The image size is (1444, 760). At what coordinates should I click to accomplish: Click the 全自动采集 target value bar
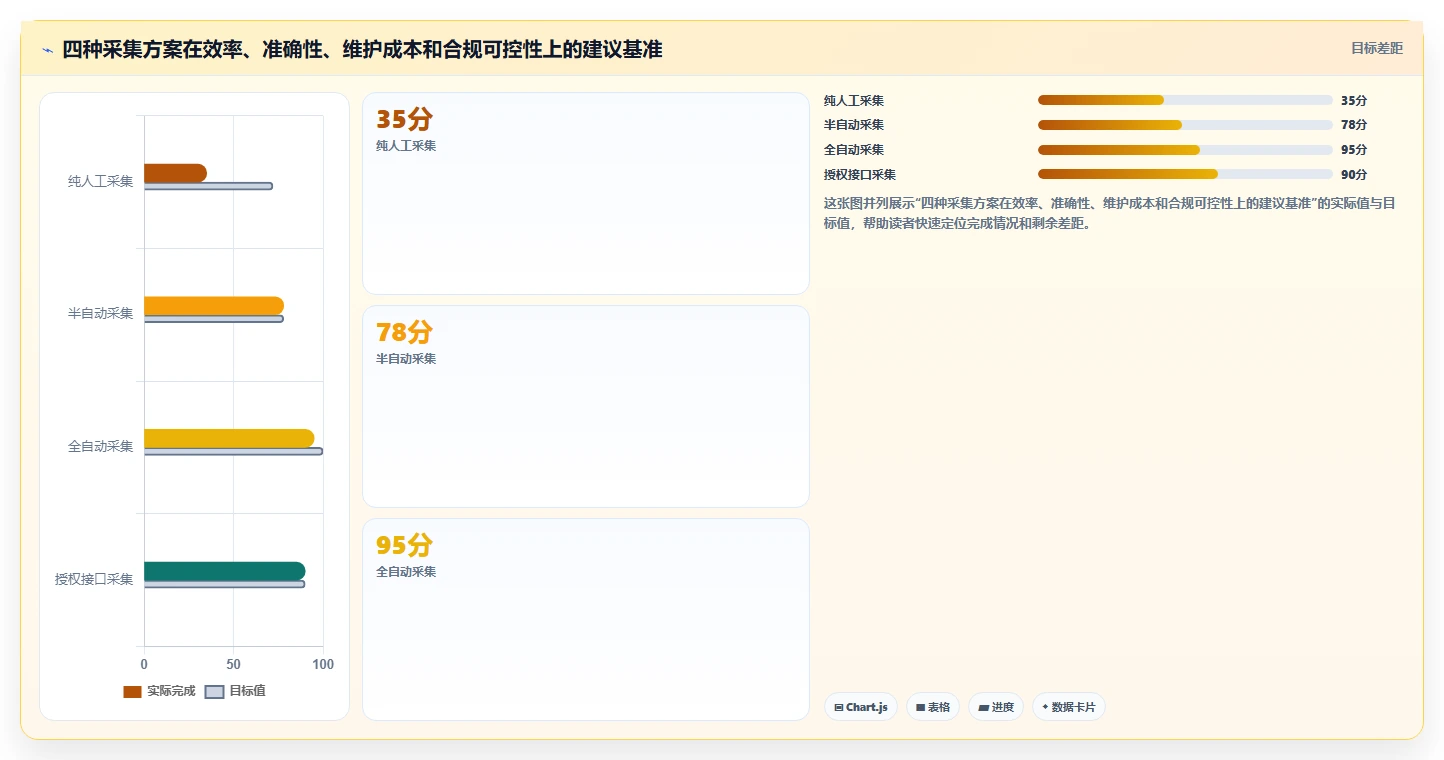coord(233,451)
